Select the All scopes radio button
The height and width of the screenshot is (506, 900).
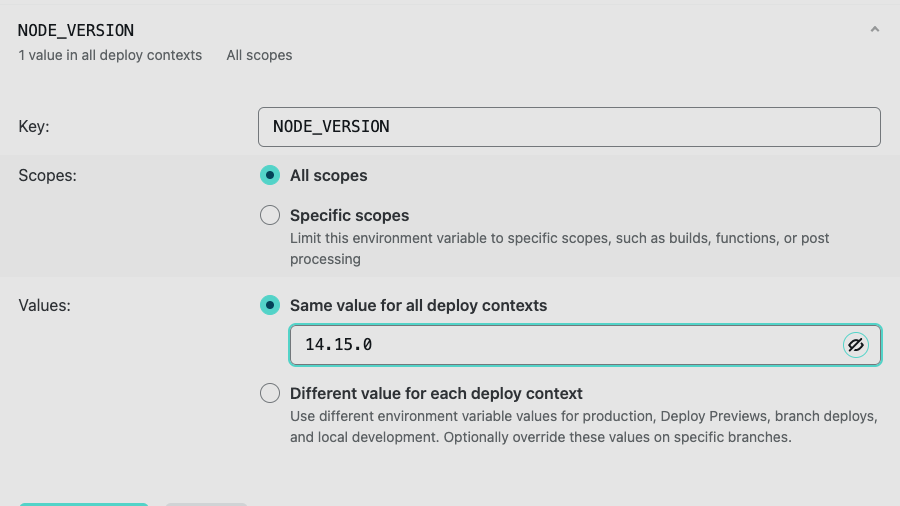[x=270, y=176]
